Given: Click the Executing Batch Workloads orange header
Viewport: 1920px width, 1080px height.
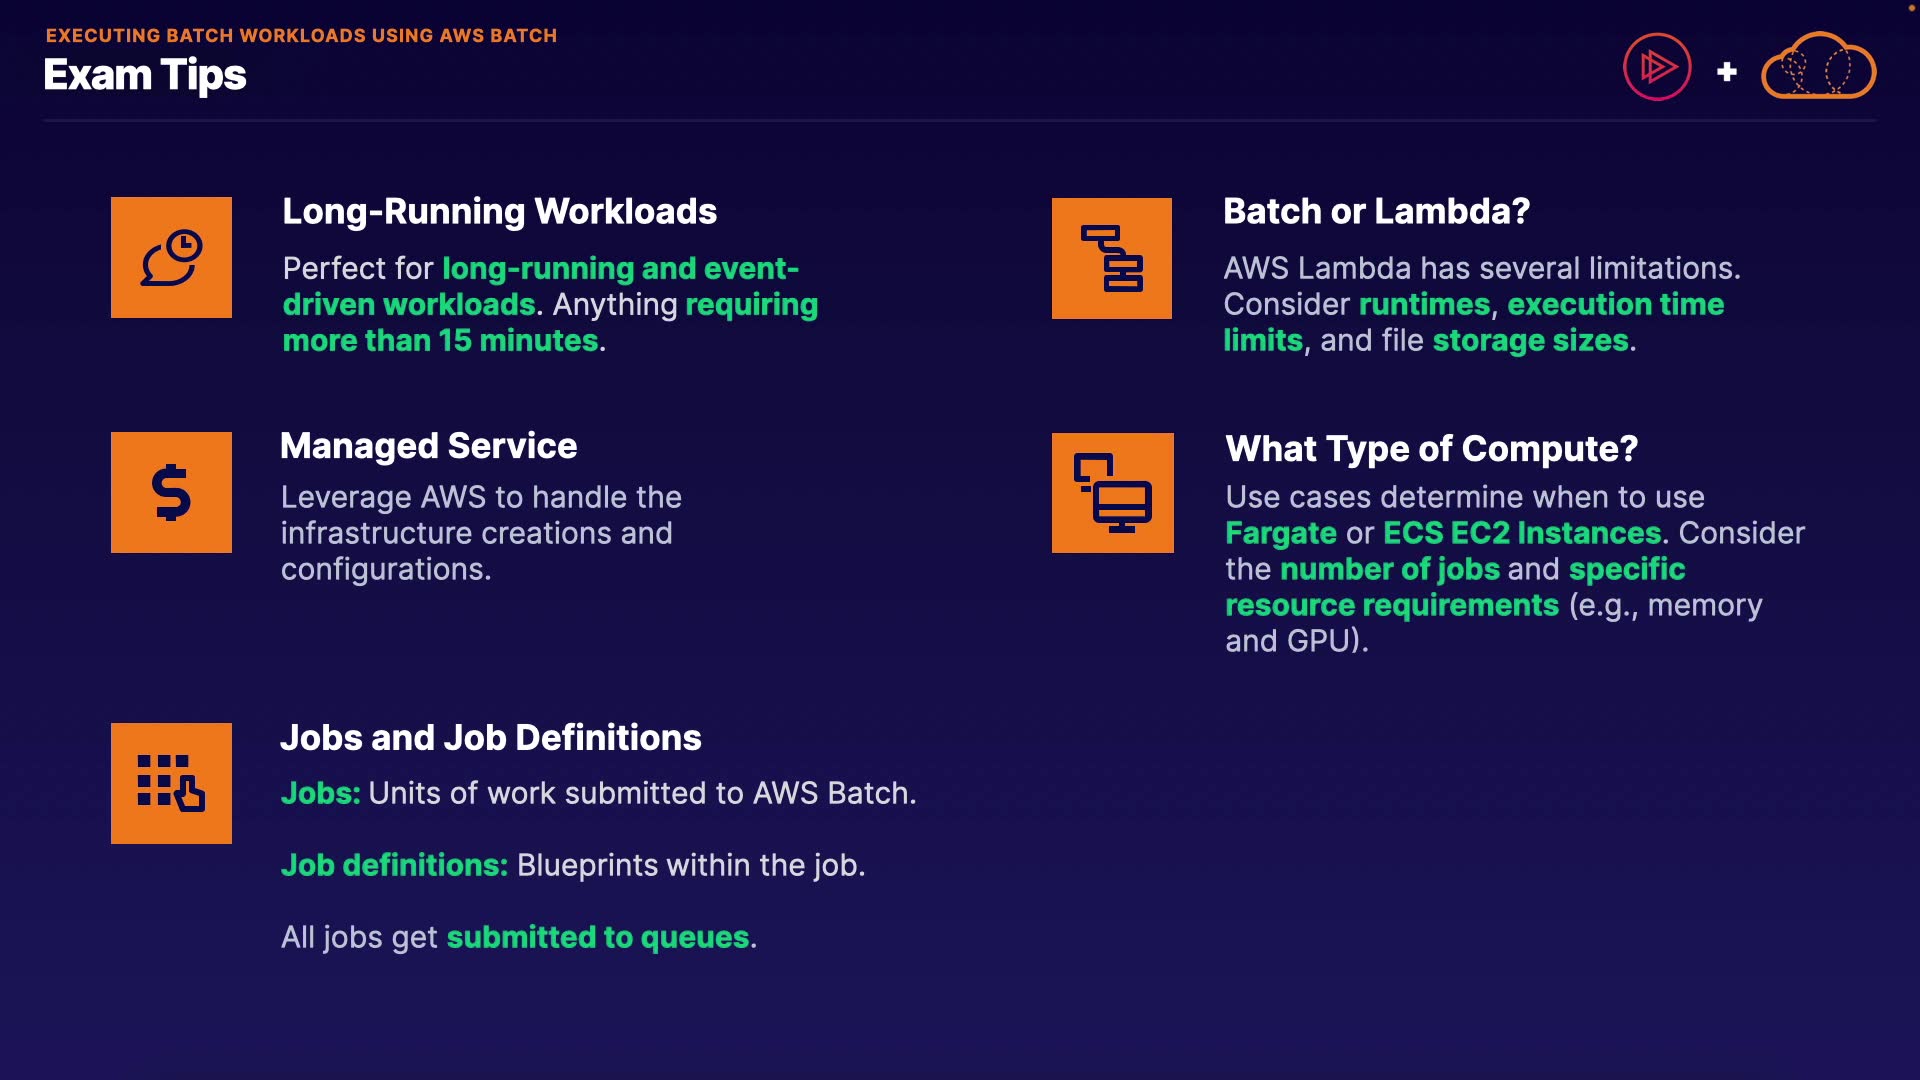Looking at the screenshot, I should (x=301, y=35).
